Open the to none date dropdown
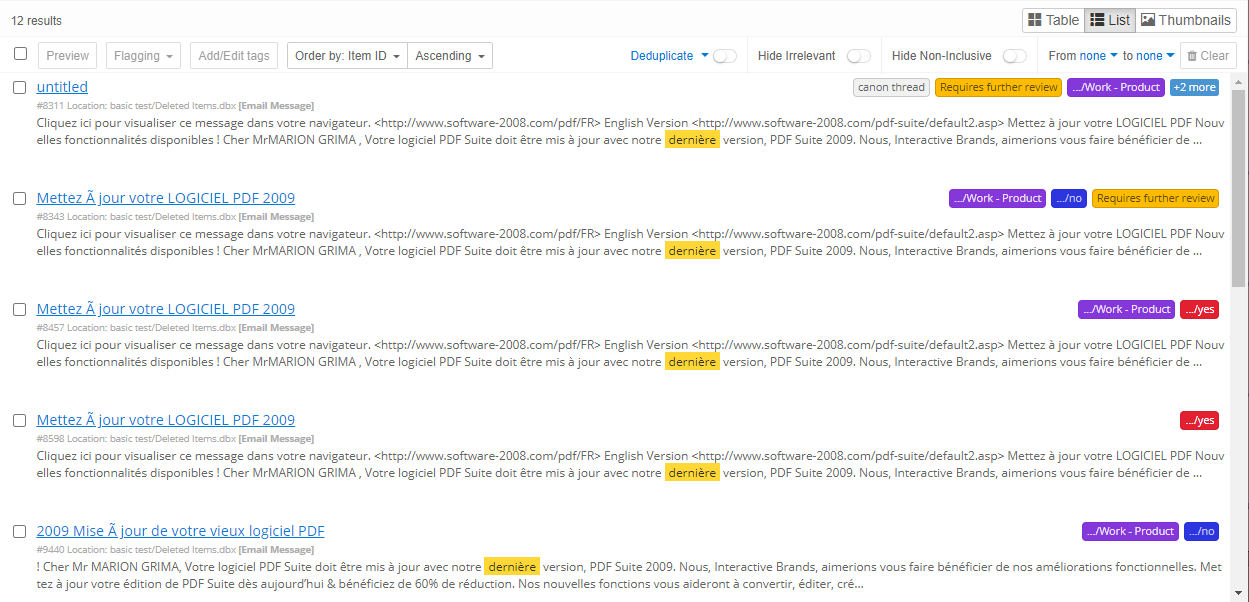The width and height of the screenshot is (1249, 602). [1155, 56]
